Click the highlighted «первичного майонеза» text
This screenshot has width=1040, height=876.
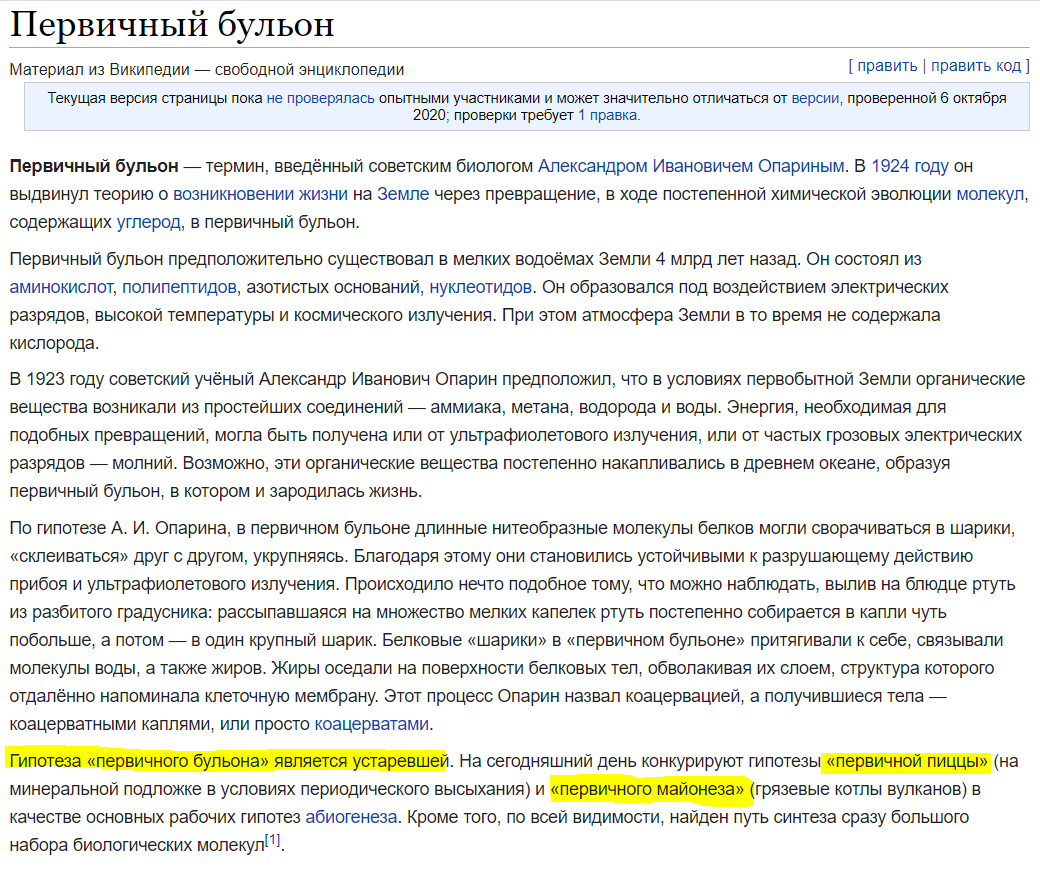point(647,789)
